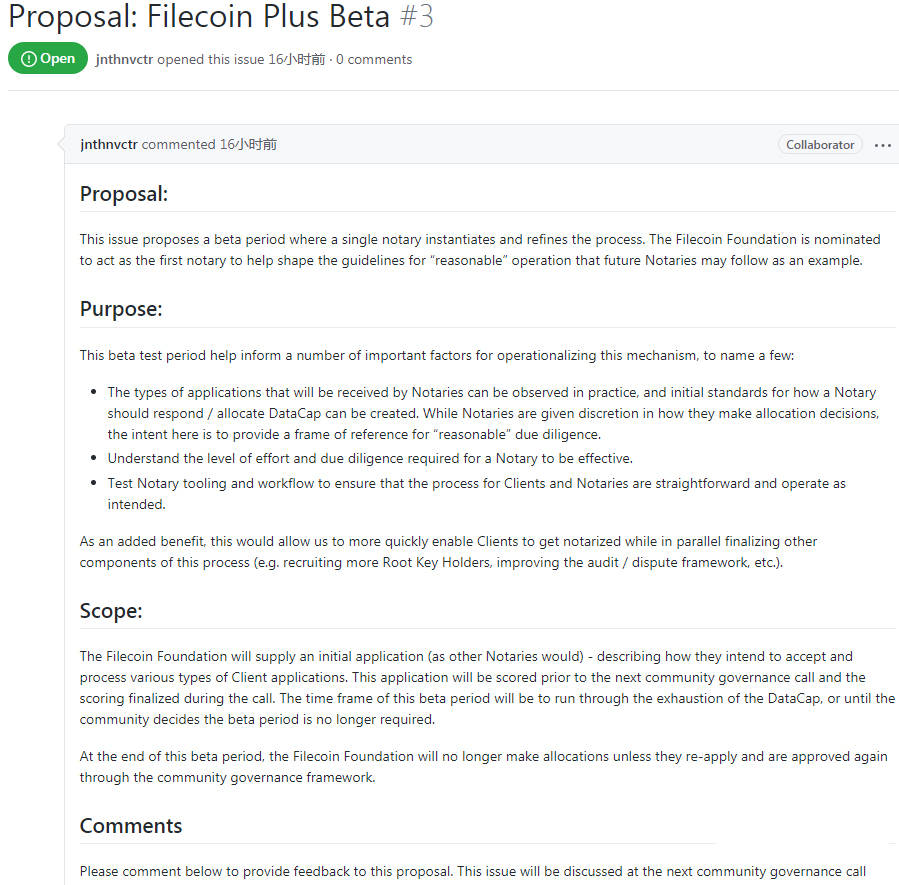899x885 pixels.
Task: Click the Collaborator badge on the comment
Action: click(820, 145)
